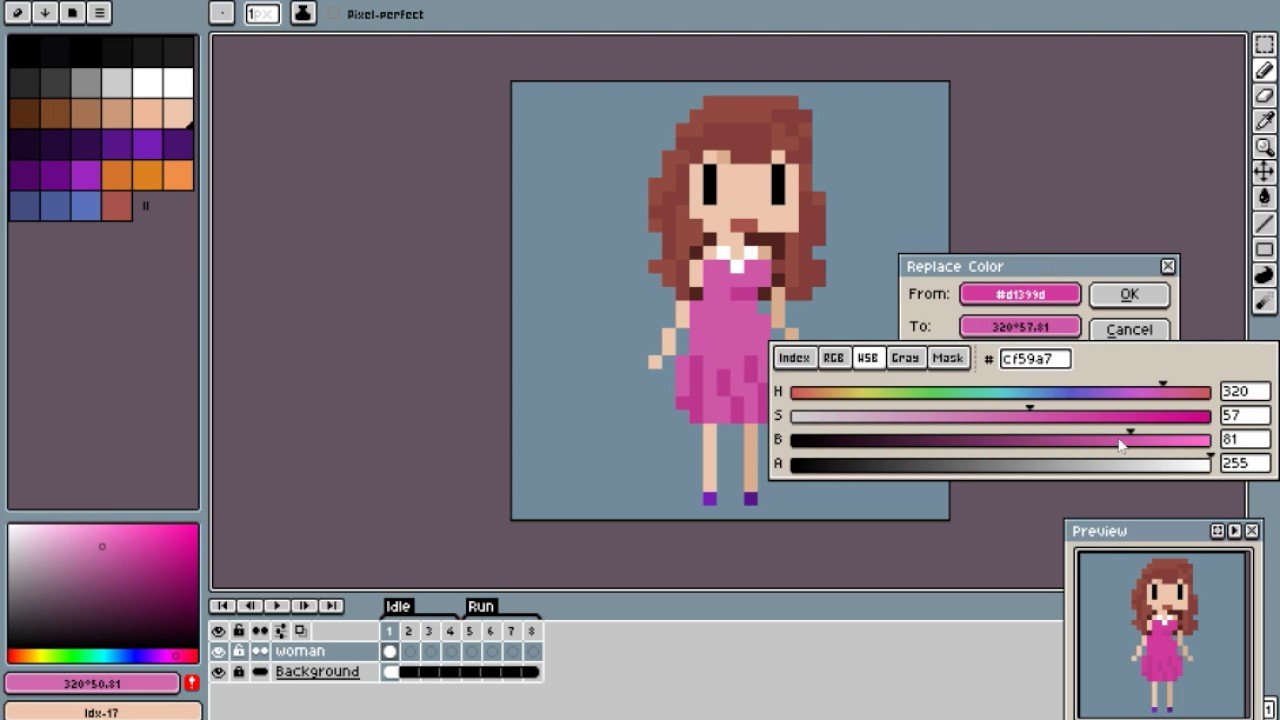The image size is (1280, 720).
Task: Switch to the Mask color tab
Action: click(947, 358)
